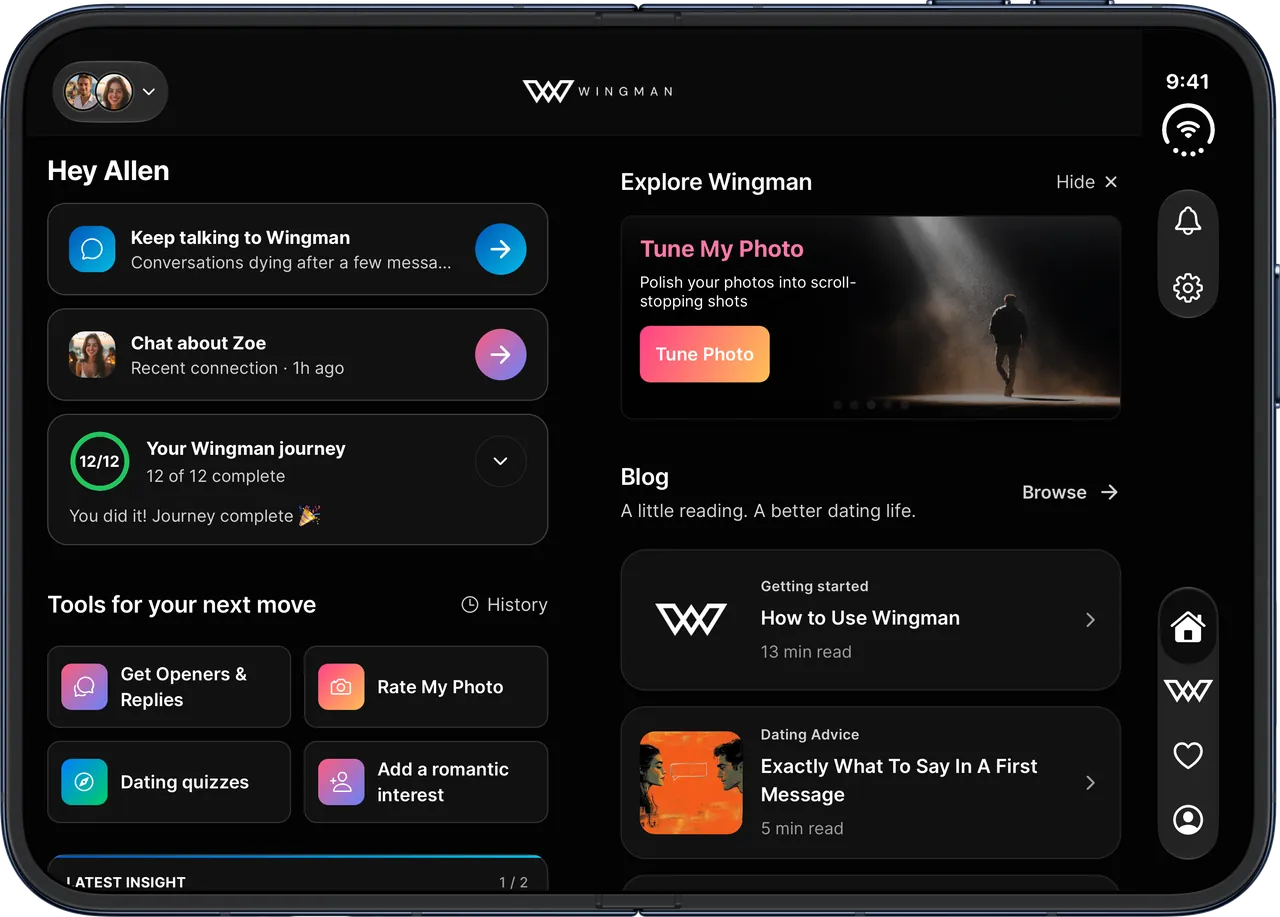Browse the blog articles
The image size is (1280, 917).
click(x=1070, y=492)
